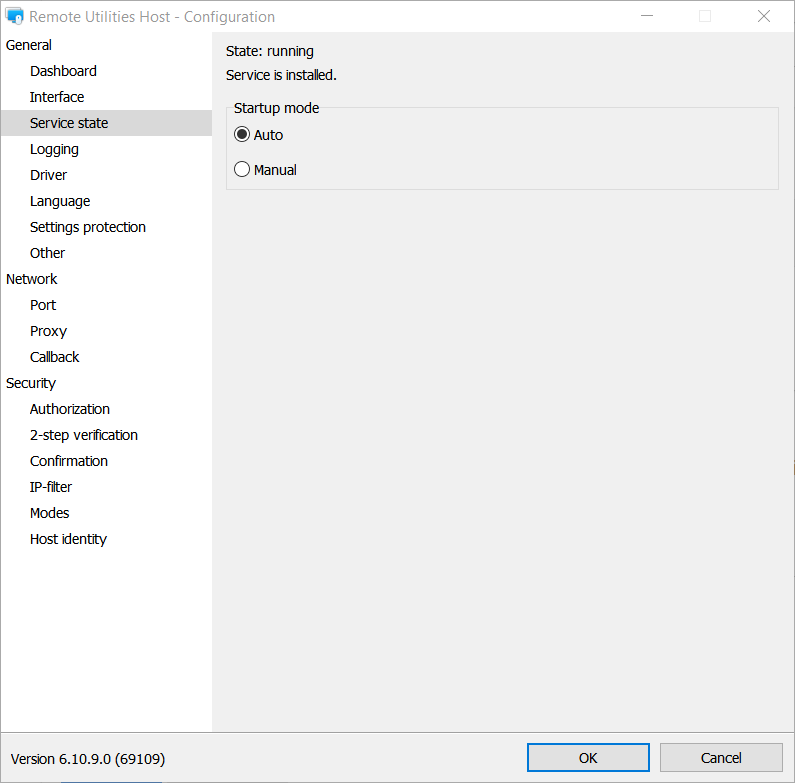Viewport: 795px width, 783px height.
Task: Show Driver settings
Action: pos(48,175)
